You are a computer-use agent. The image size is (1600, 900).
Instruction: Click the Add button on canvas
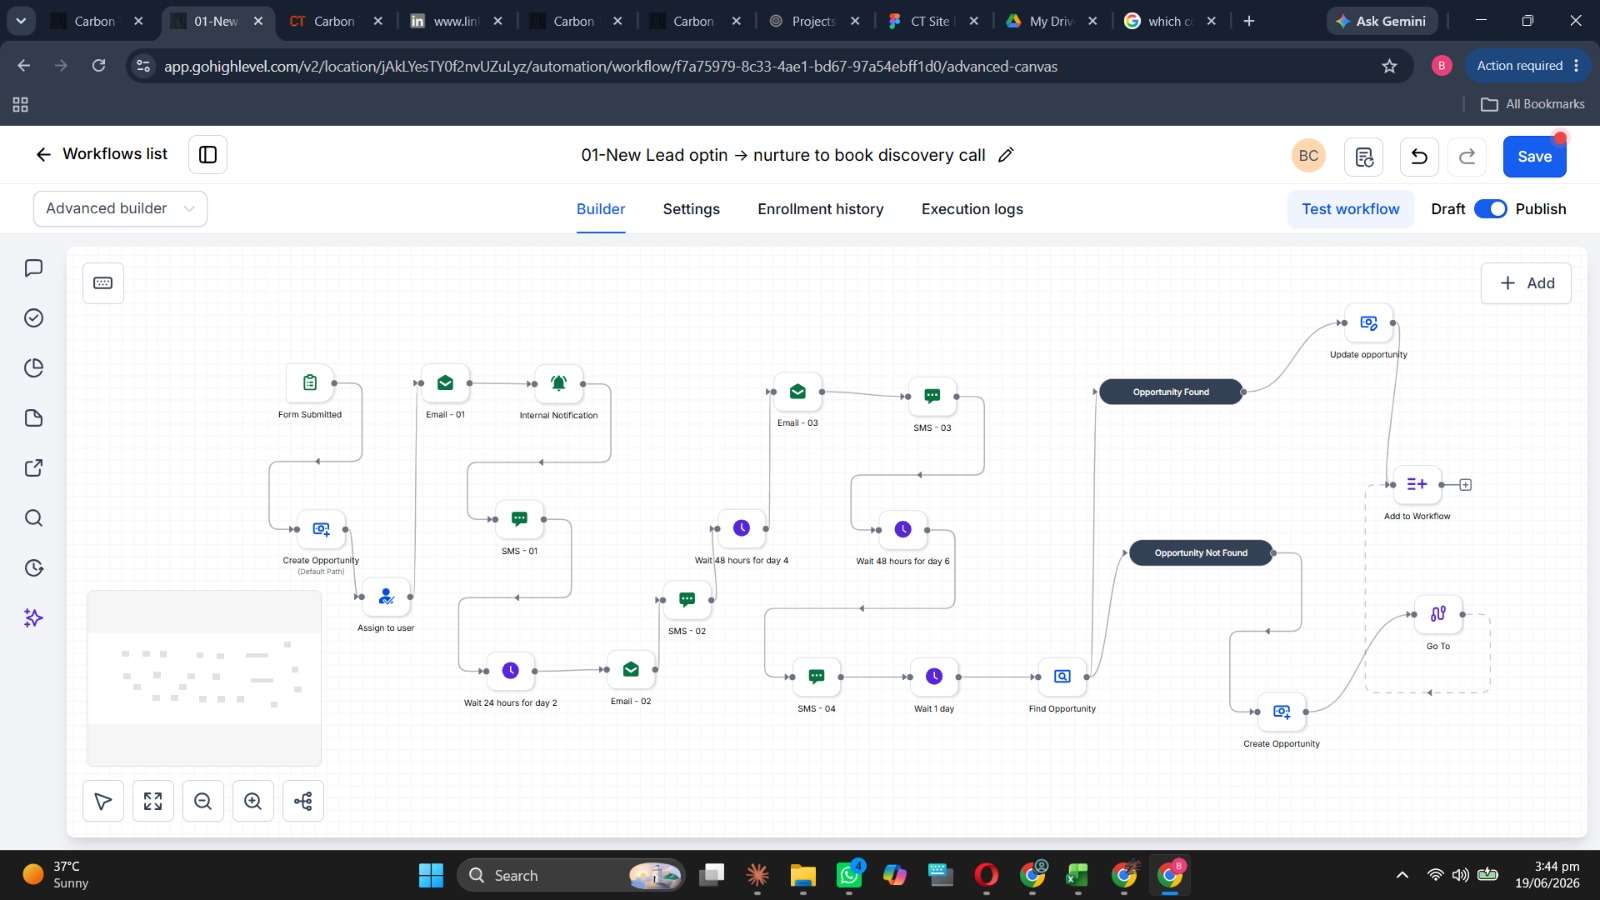1526,283
